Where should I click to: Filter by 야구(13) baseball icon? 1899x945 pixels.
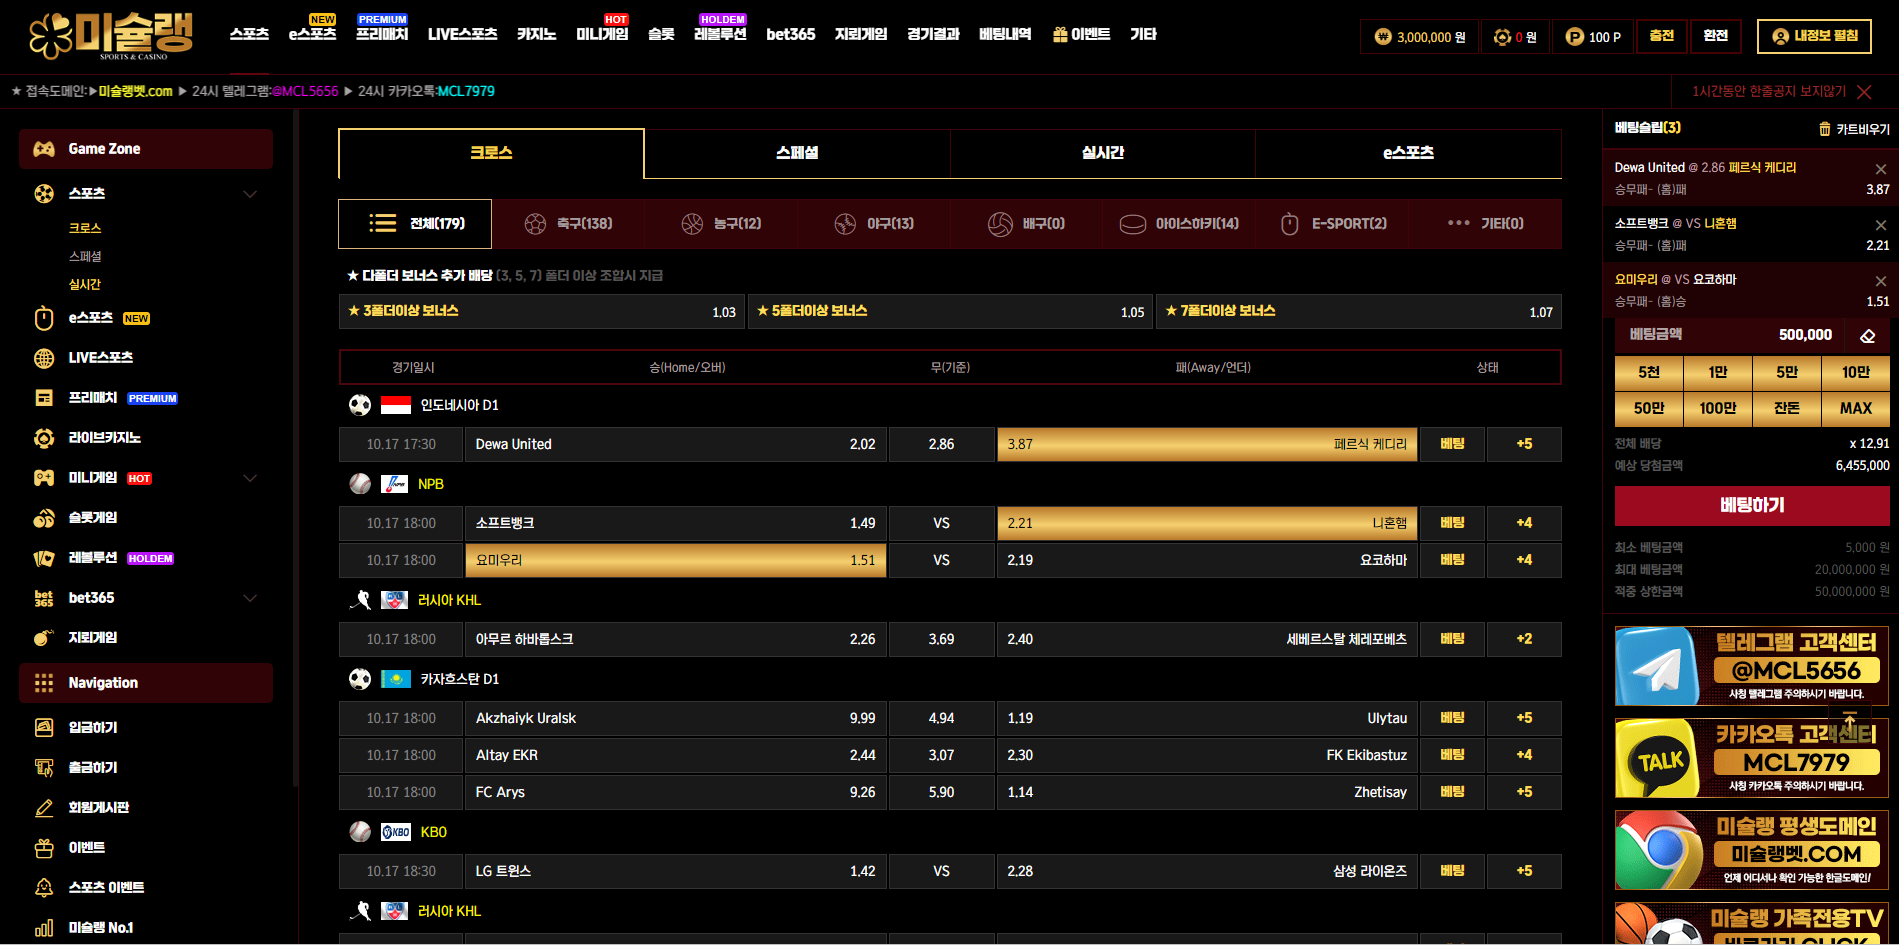[845, 224]
